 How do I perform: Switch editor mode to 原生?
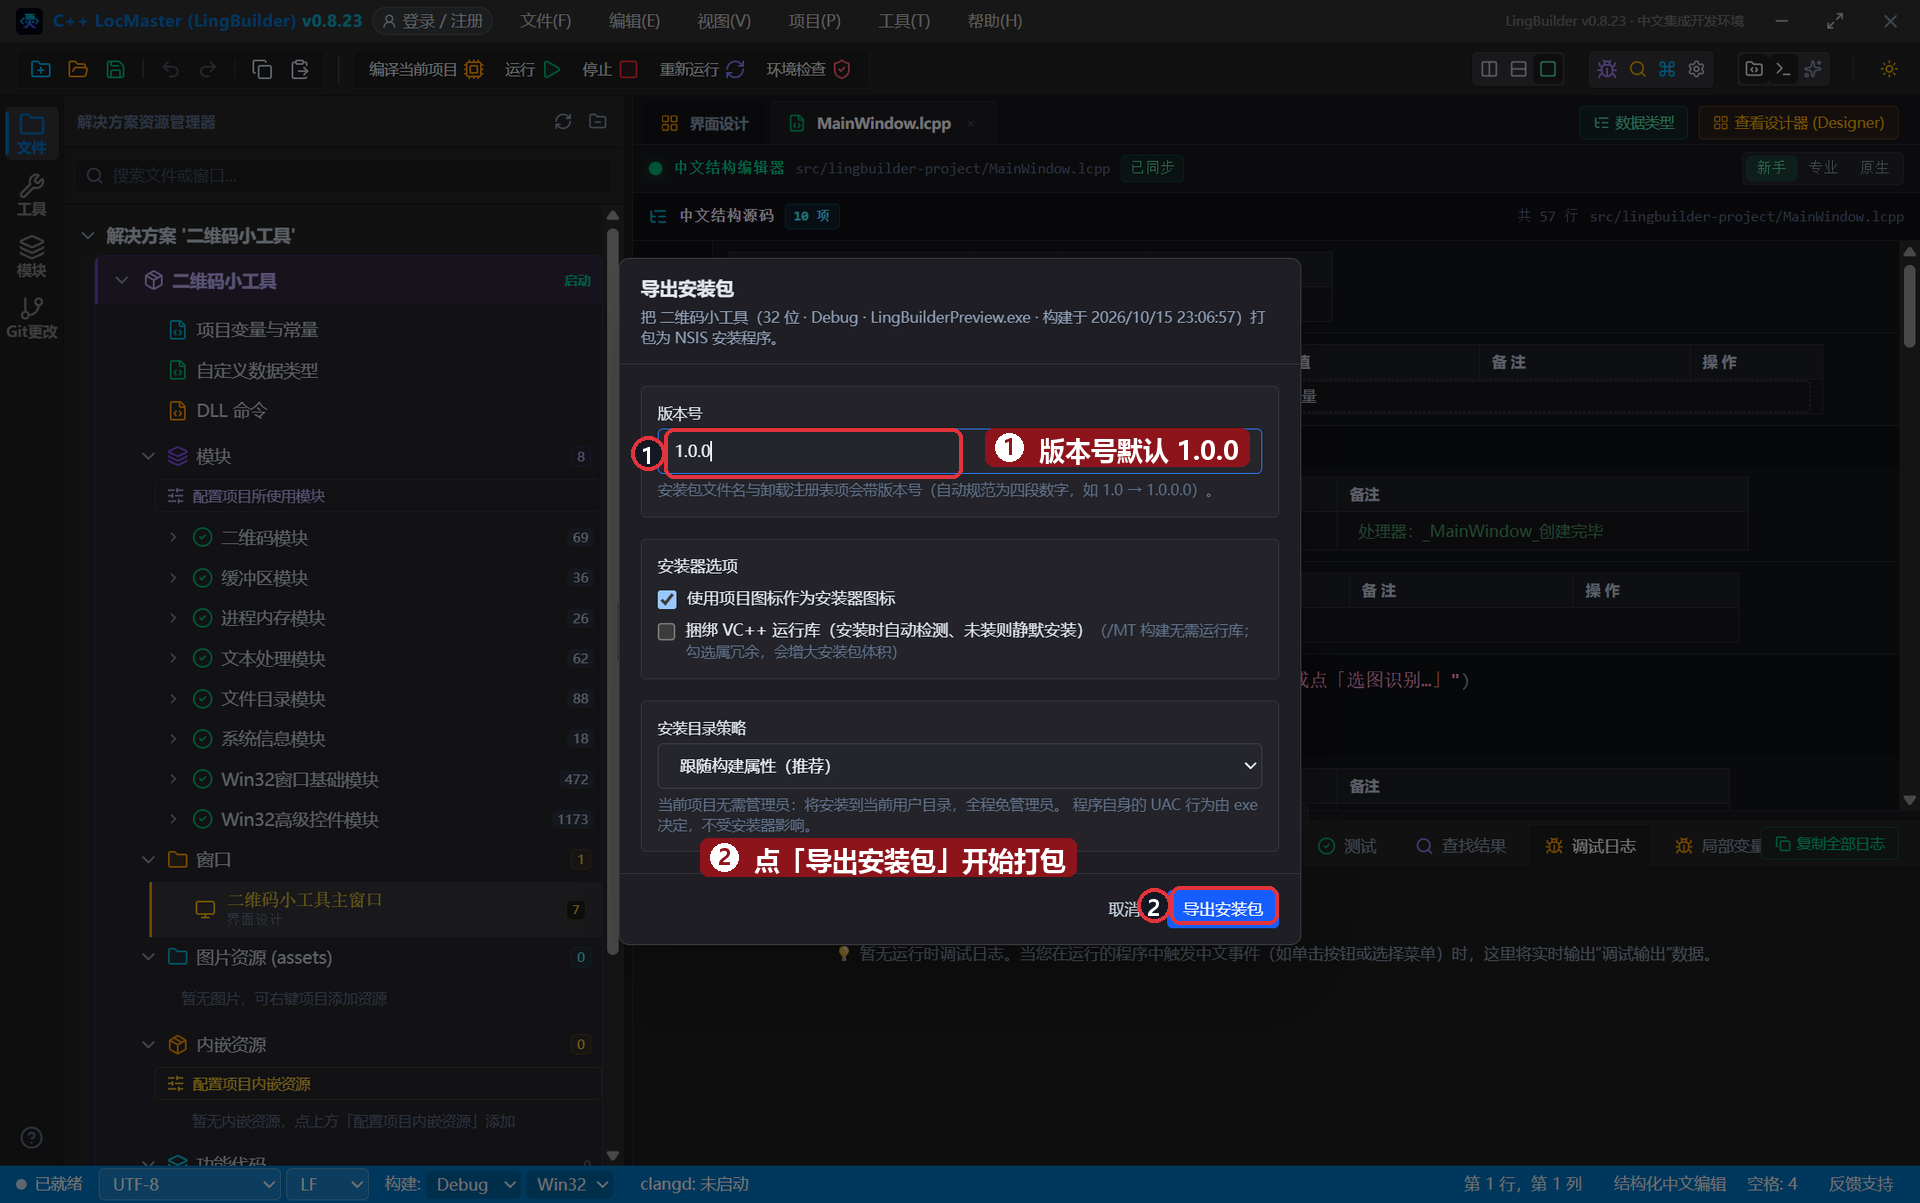1874,167
